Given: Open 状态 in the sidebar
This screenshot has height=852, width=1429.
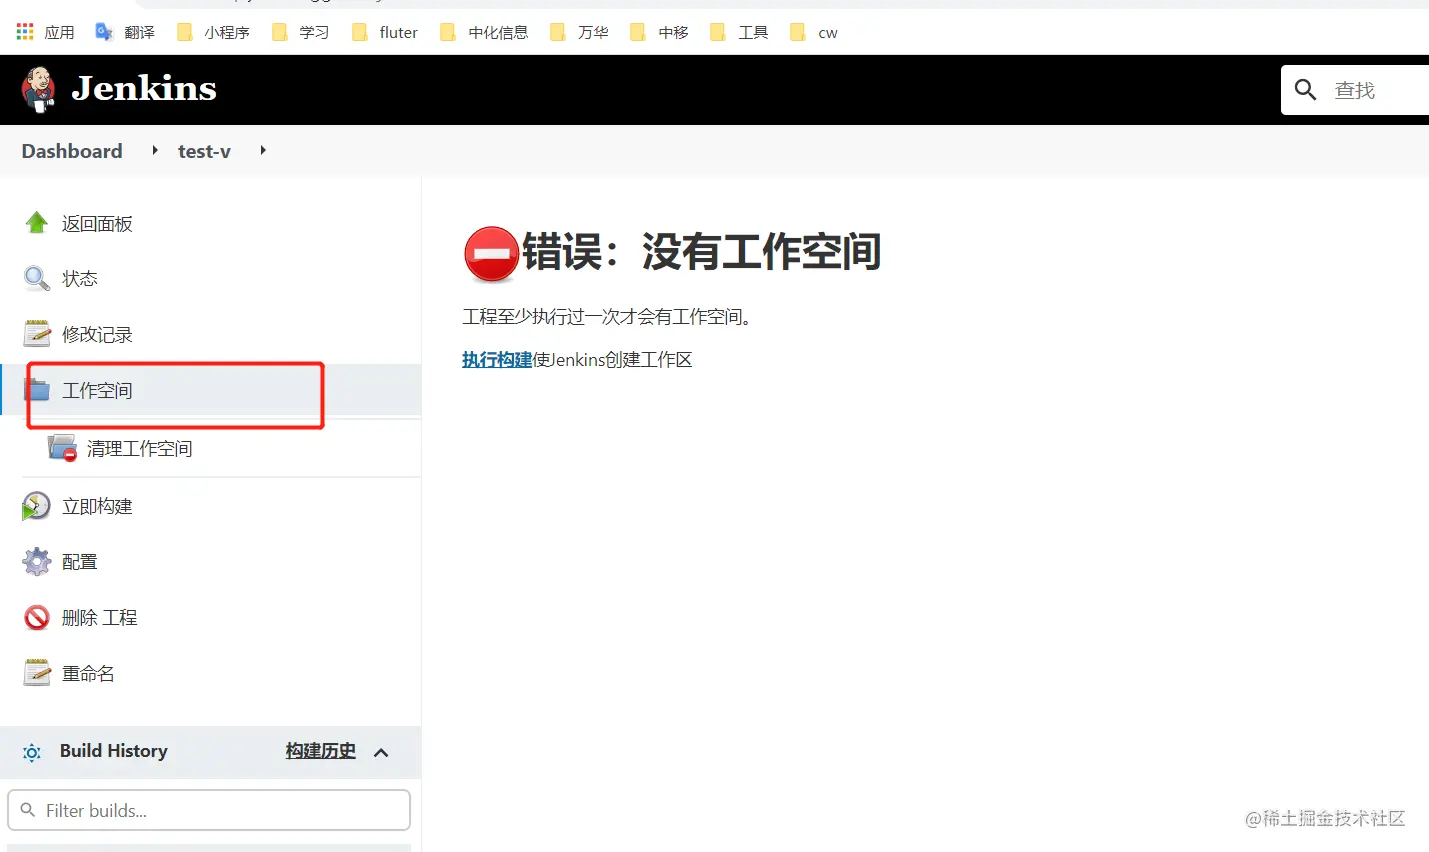Looking at the screenshot, I should coord(80,279).
